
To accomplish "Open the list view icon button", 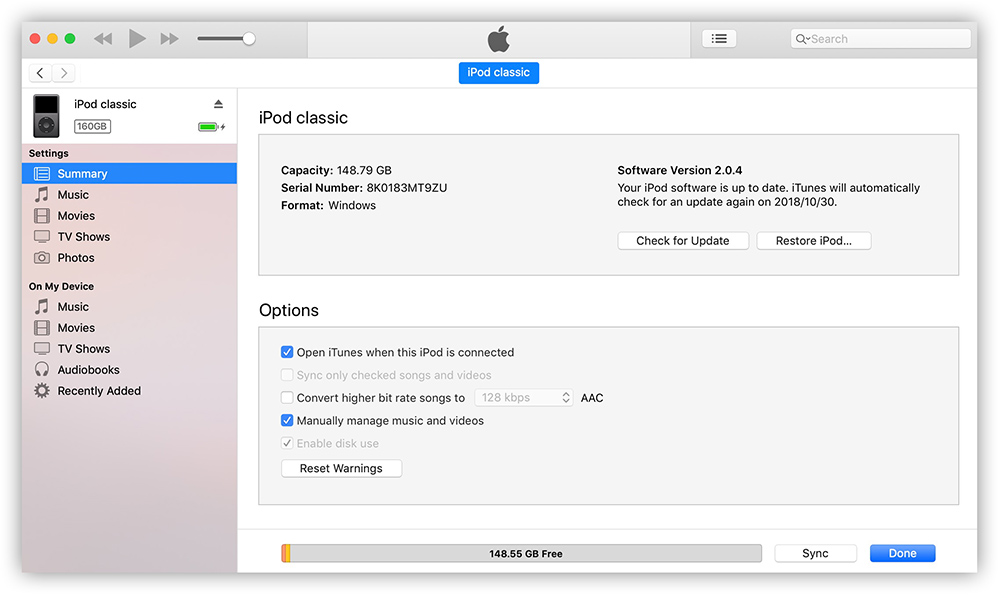I will click(x=718, y=39).
